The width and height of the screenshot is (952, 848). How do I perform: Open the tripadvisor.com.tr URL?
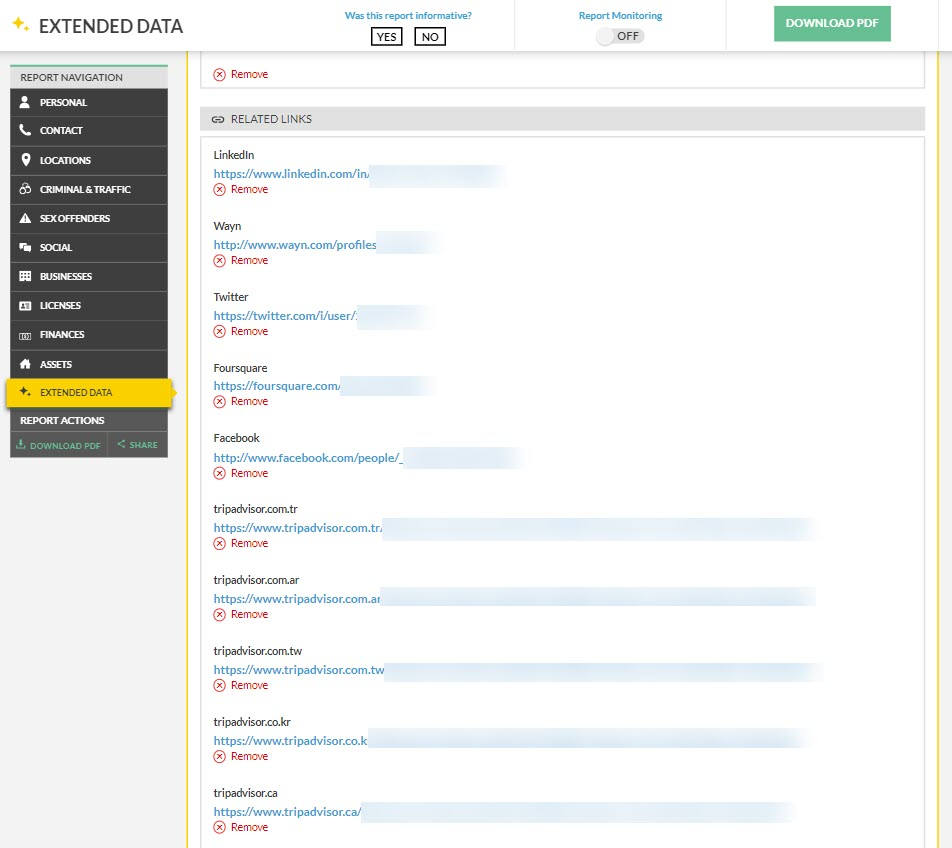(298, 528)
